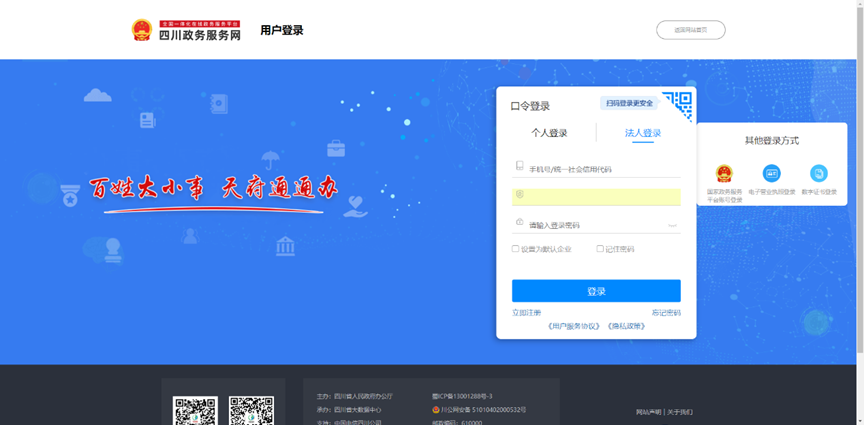Click the blue 登录 button

596,291
